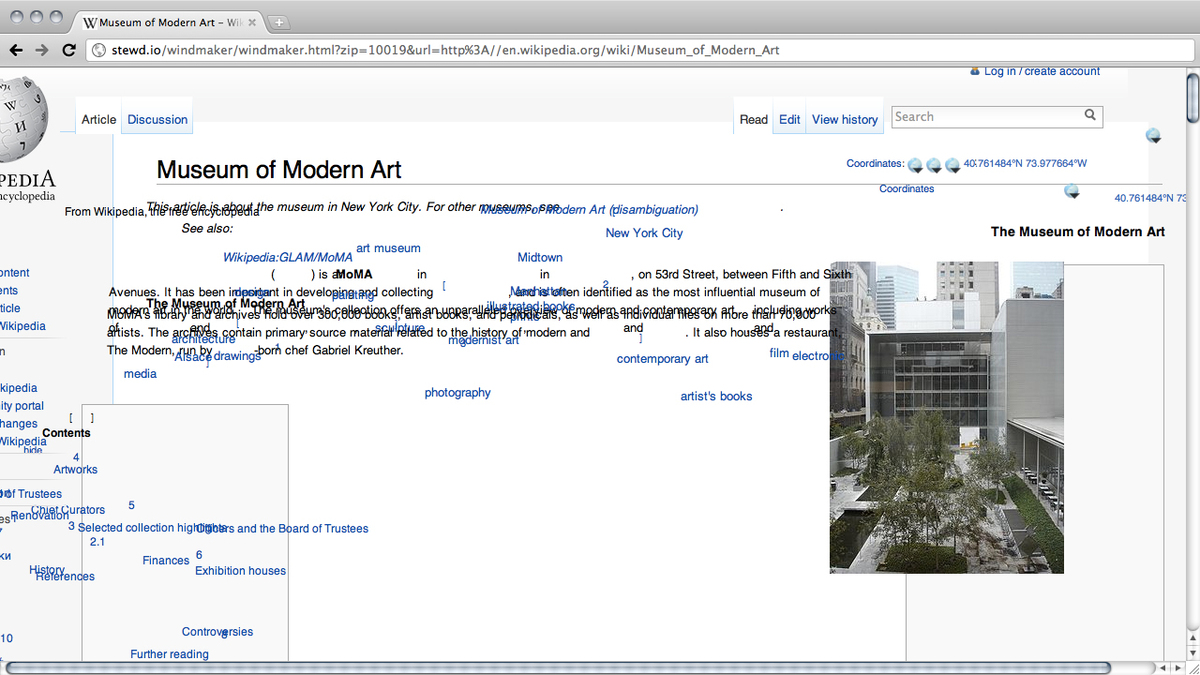Switch to the Article tab
This screenshot has height=675, width=1200.
[99, 119]
